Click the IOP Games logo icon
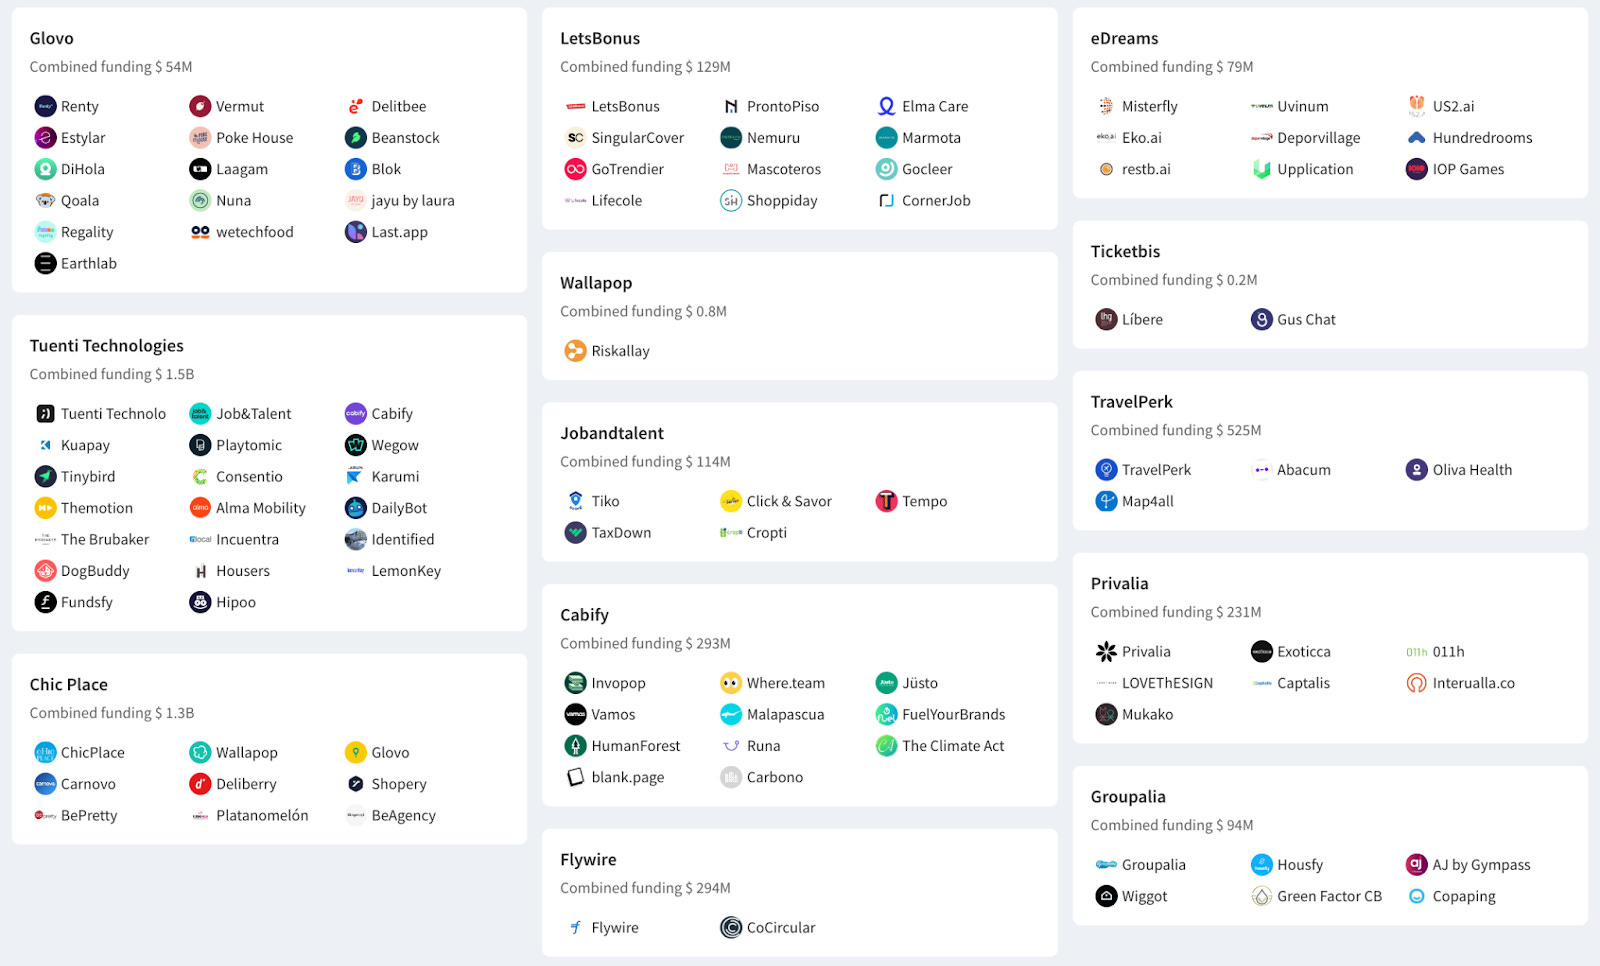This screenshot has height=966, width=1600. (1417, 170)
